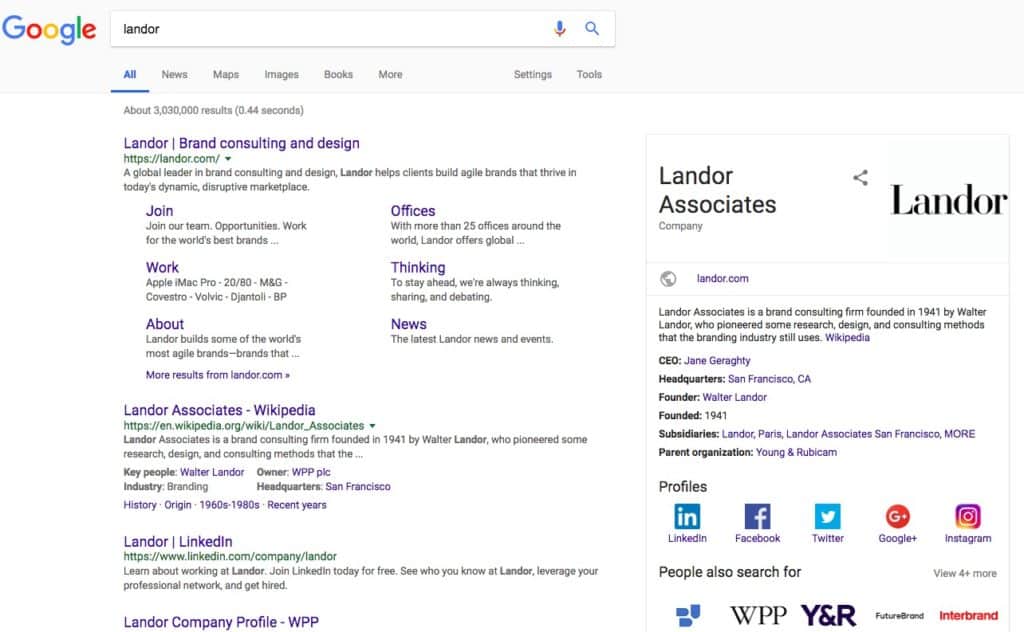This screenshot has width=1024, height=632.
Task: Click San Francisco, CA headquarters link in panel
Action: point(769,379)
